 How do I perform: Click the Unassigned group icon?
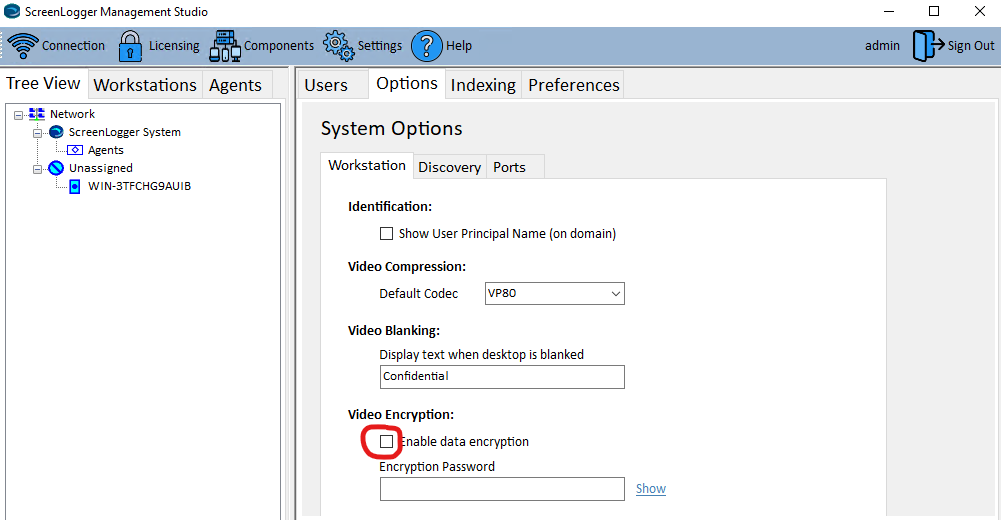56,168
